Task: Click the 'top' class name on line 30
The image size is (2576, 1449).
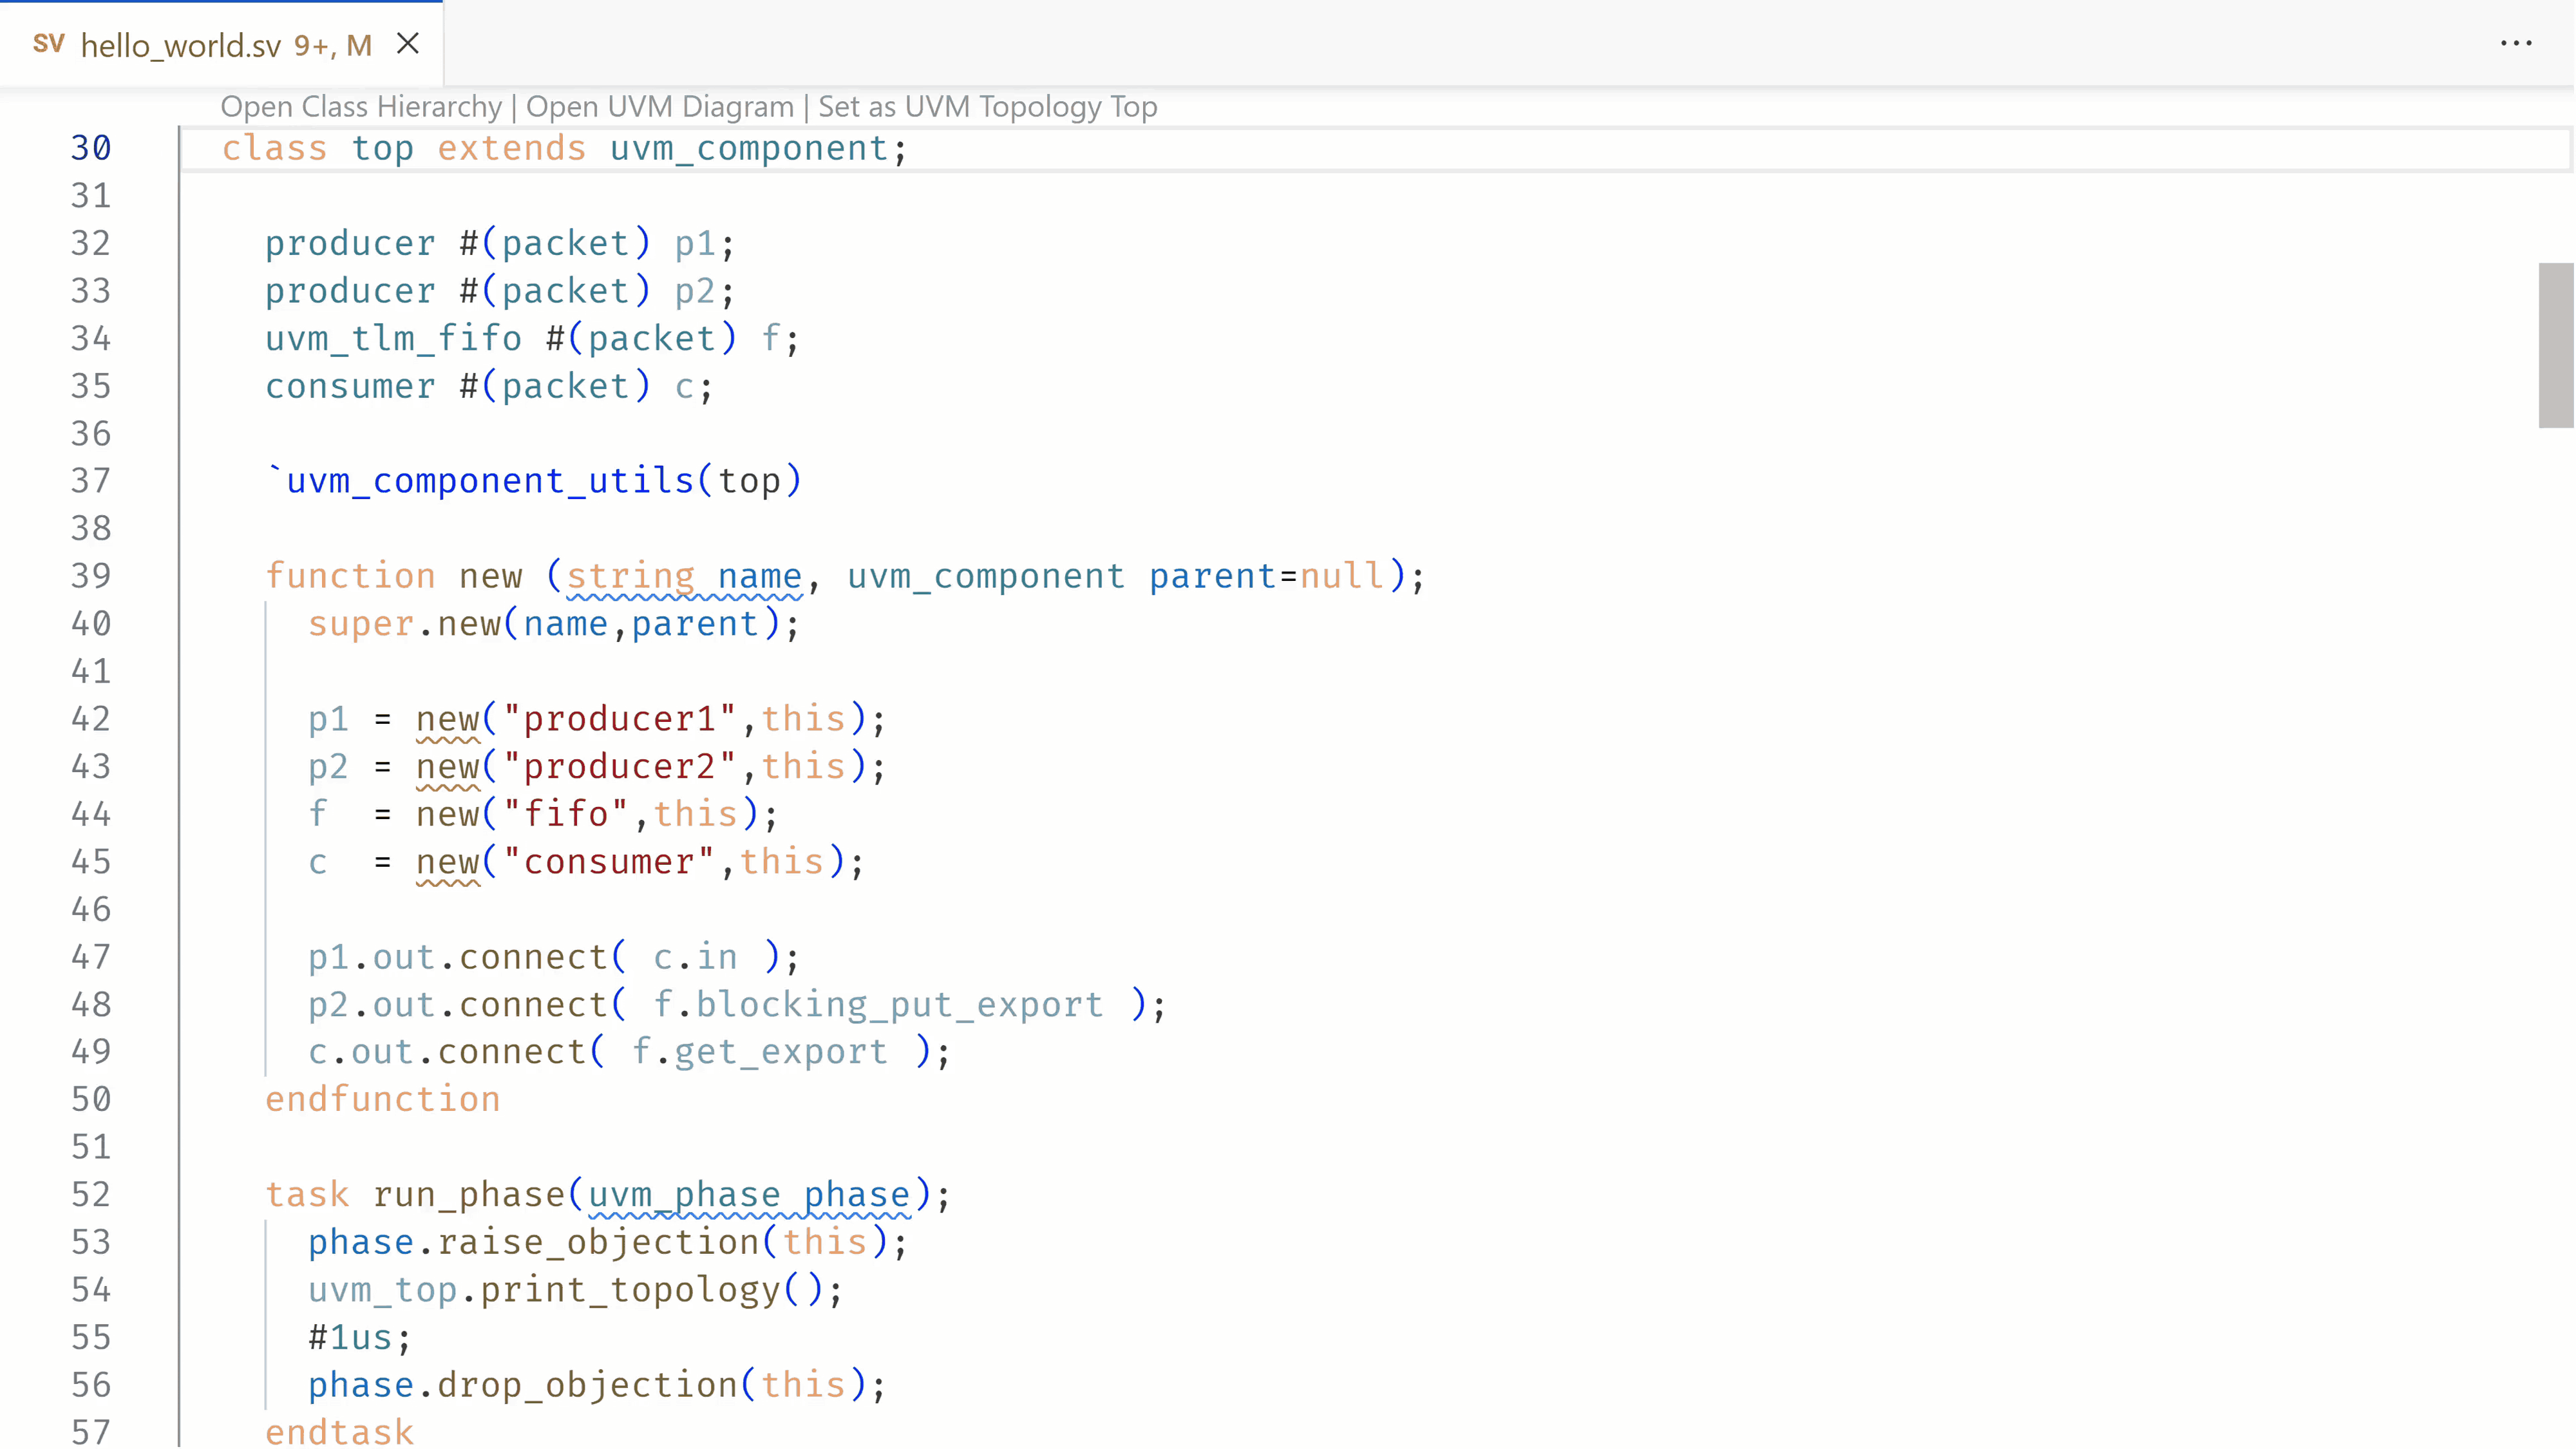Action: pos(382,149)
